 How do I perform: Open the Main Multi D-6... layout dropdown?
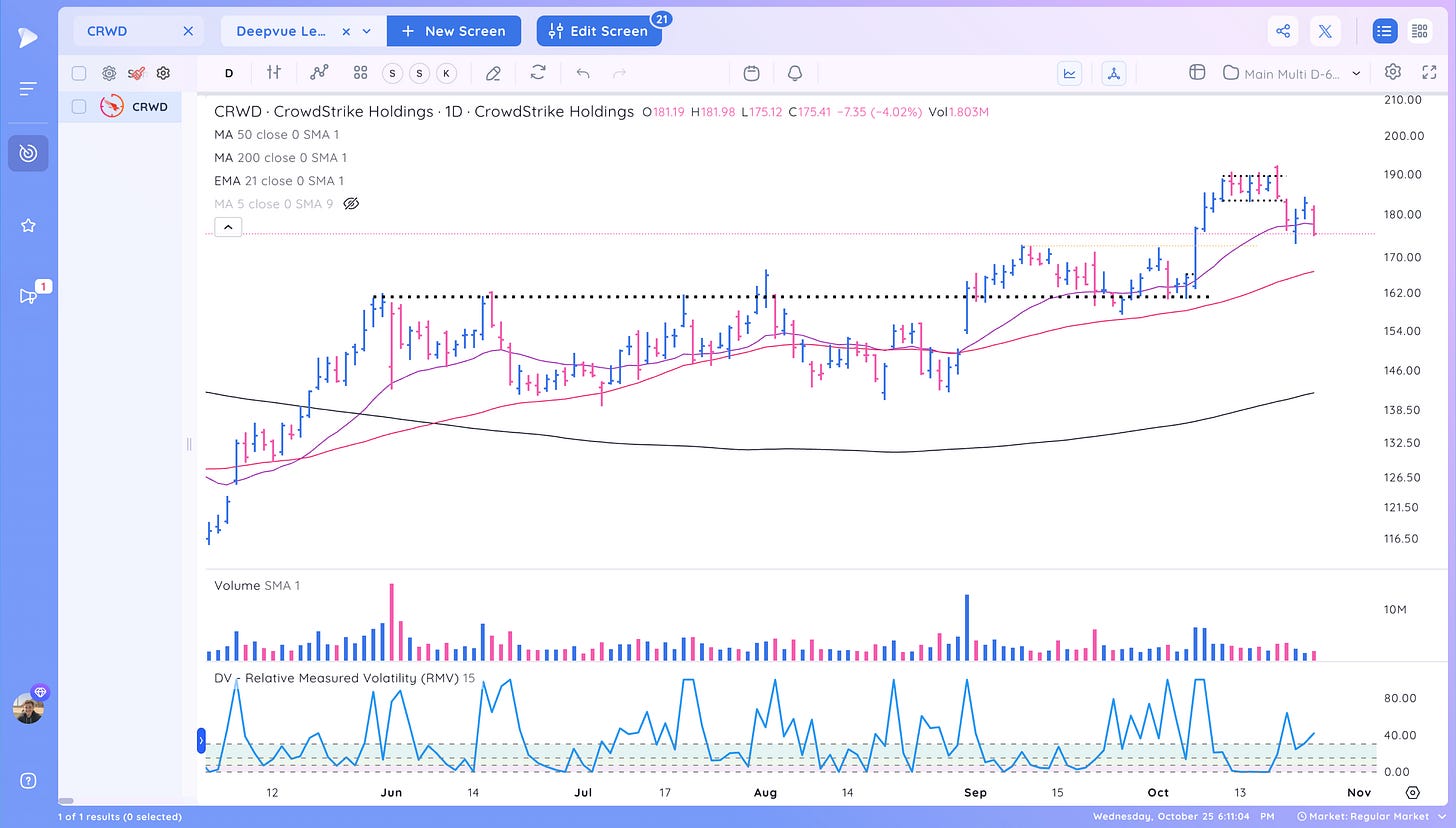[x=1292, y=73]
